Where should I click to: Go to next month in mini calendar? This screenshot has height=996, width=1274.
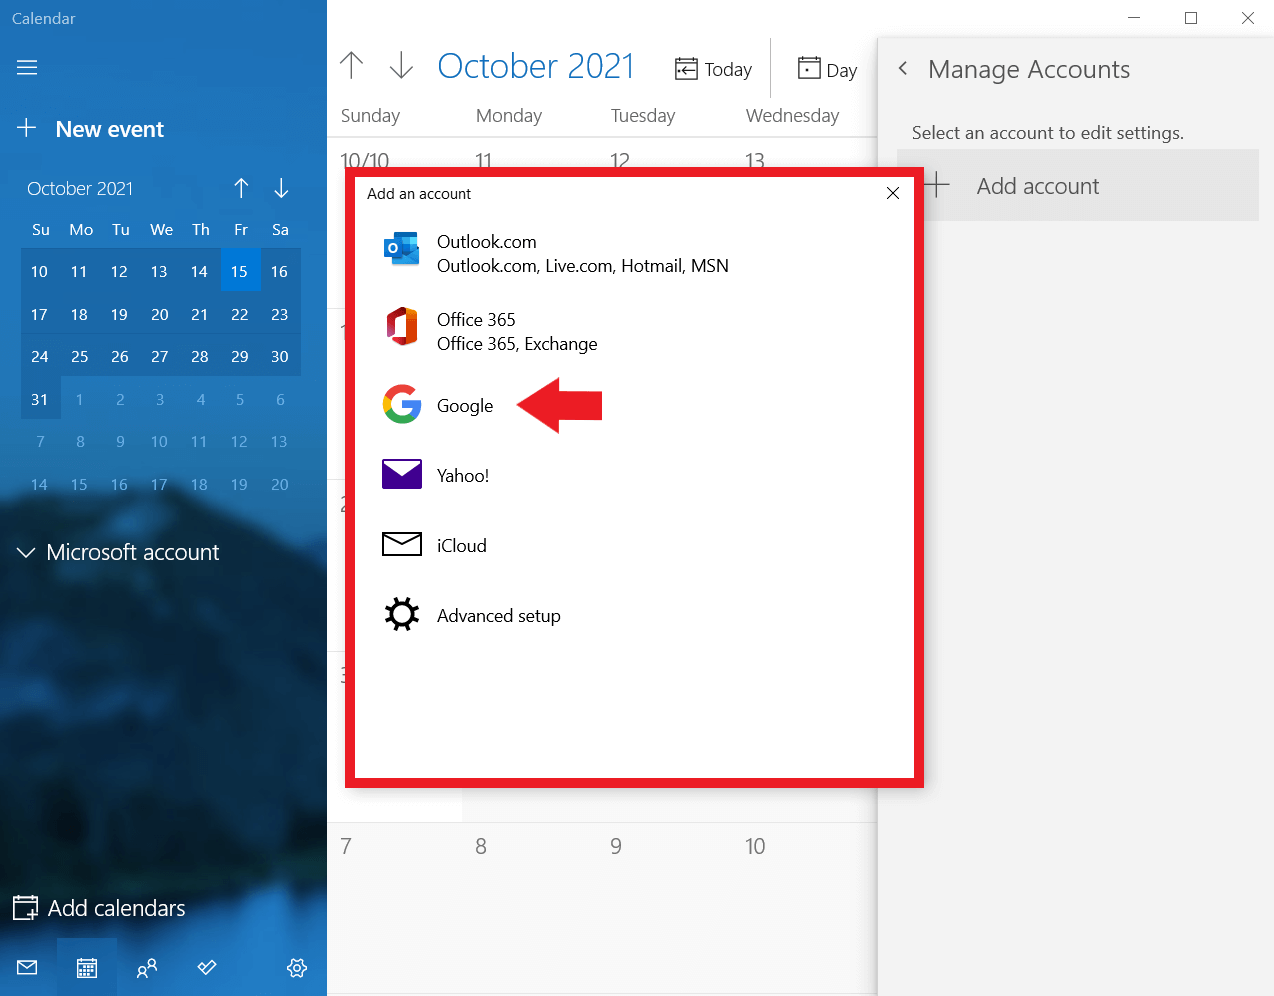pos(281,188)
